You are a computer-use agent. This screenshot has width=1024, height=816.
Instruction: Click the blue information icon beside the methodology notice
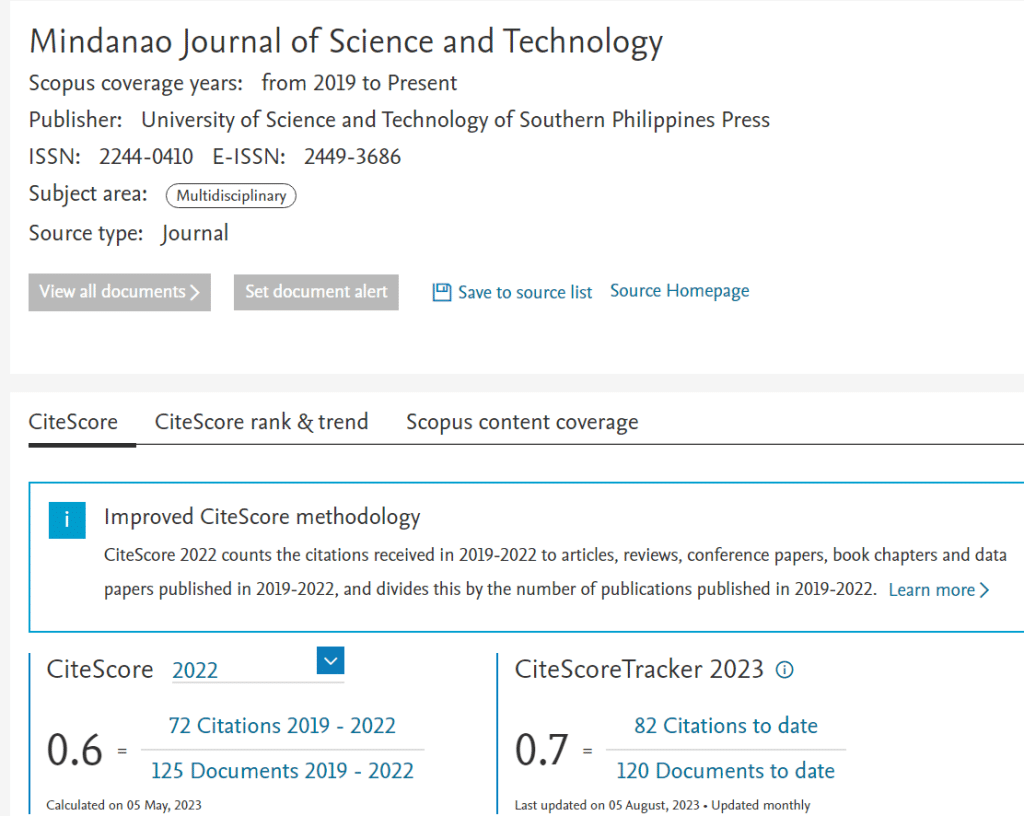[66, 520]
